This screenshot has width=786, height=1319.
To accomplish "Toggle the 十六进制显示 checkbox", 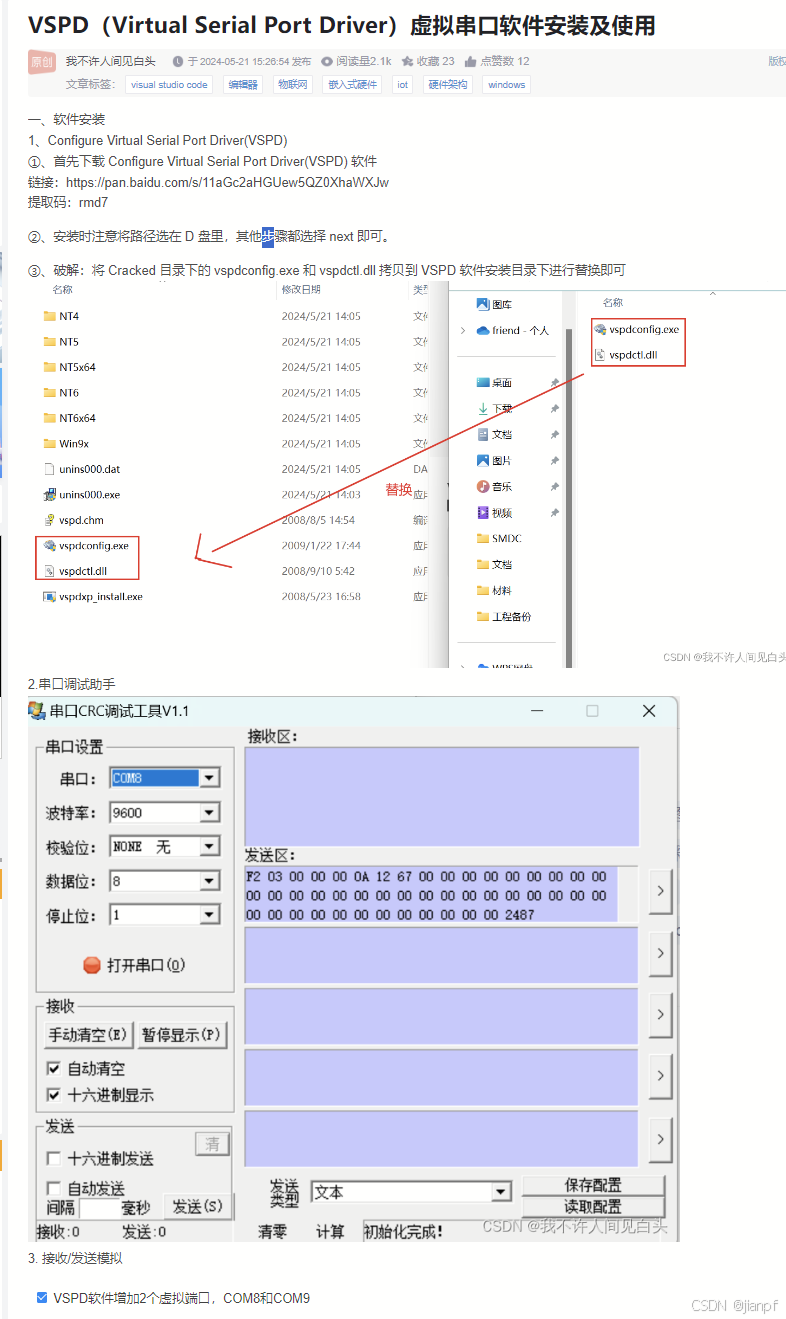I will click(54, 1094).
